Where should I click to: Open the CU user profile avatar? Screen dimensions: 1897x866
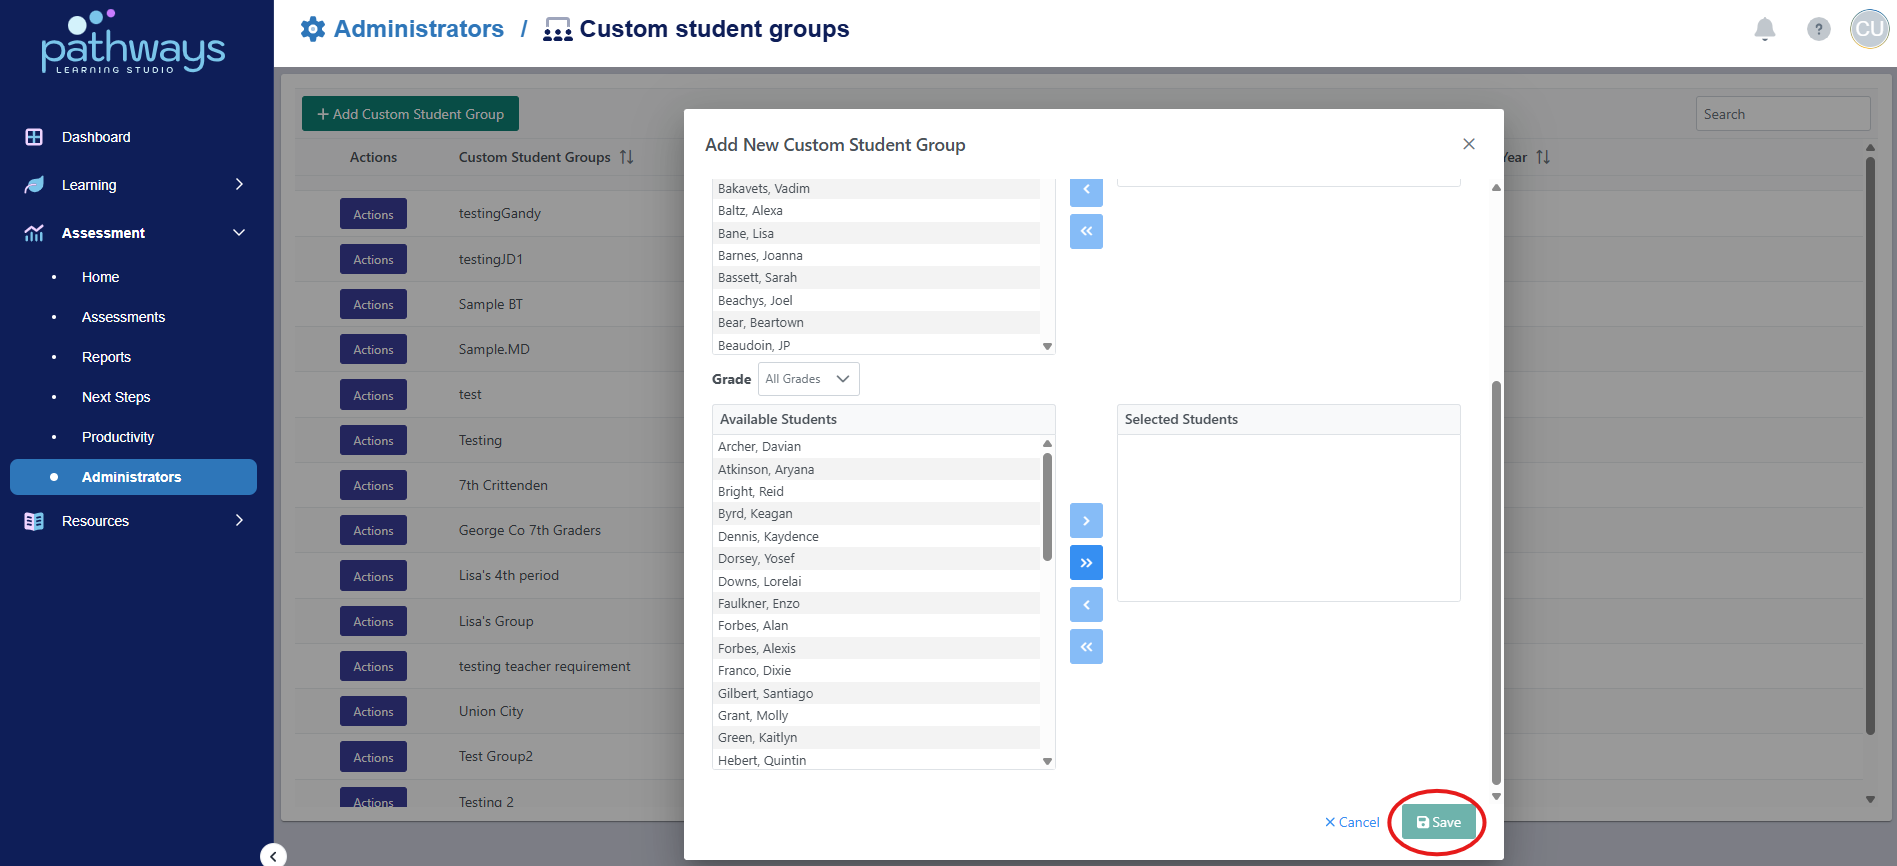pyautogui.click(x=1869, y=29)
